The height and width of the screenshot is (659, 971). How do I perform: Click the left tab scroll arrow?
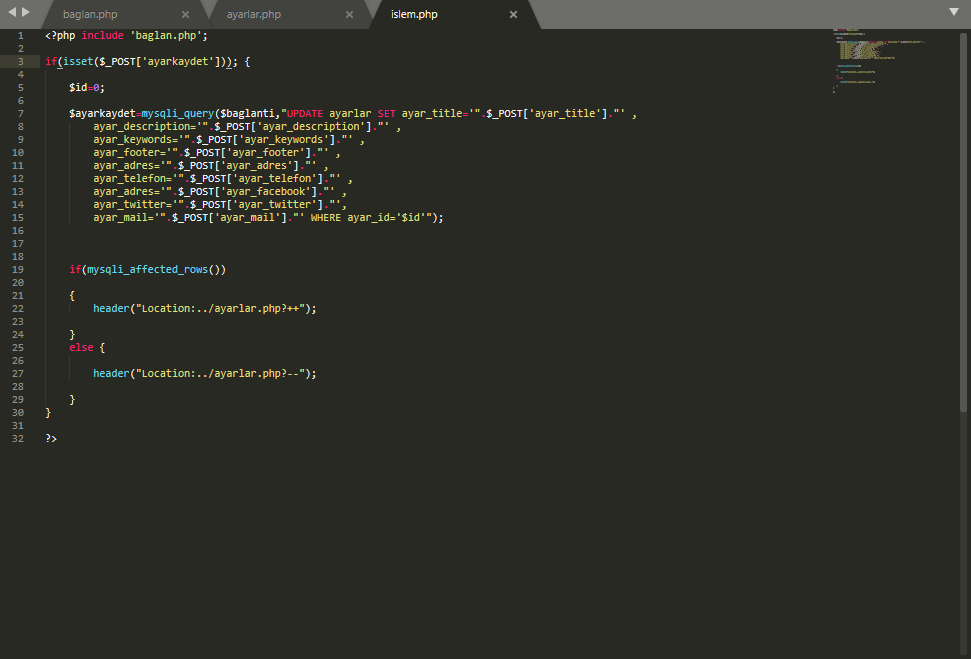[x=12, y=12]
